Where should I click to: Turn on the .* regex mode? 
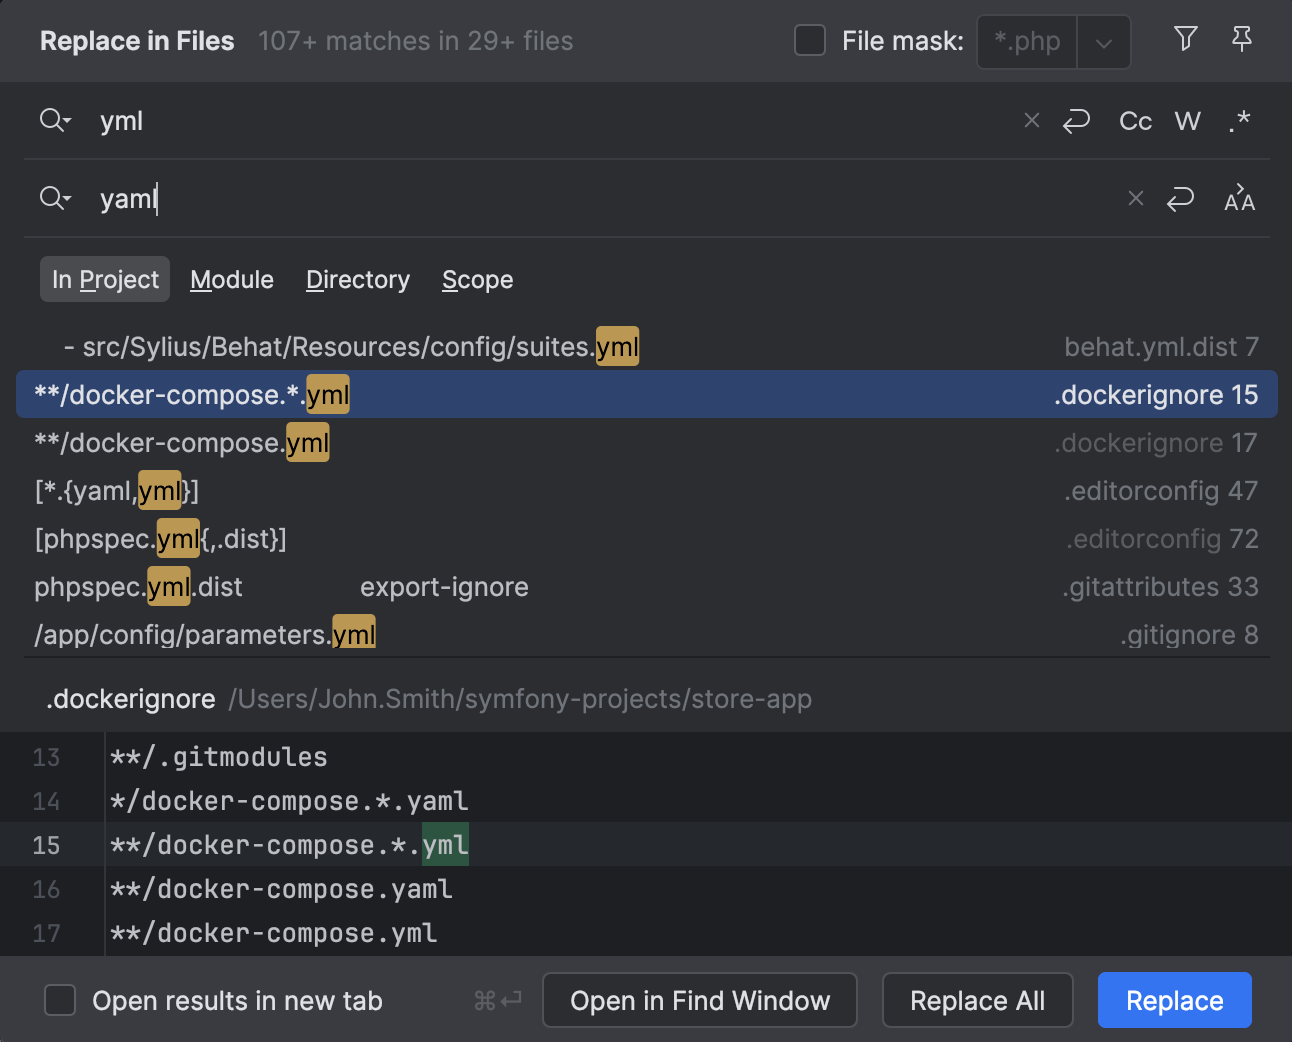pyautogui.click(x=1239, y=121)
